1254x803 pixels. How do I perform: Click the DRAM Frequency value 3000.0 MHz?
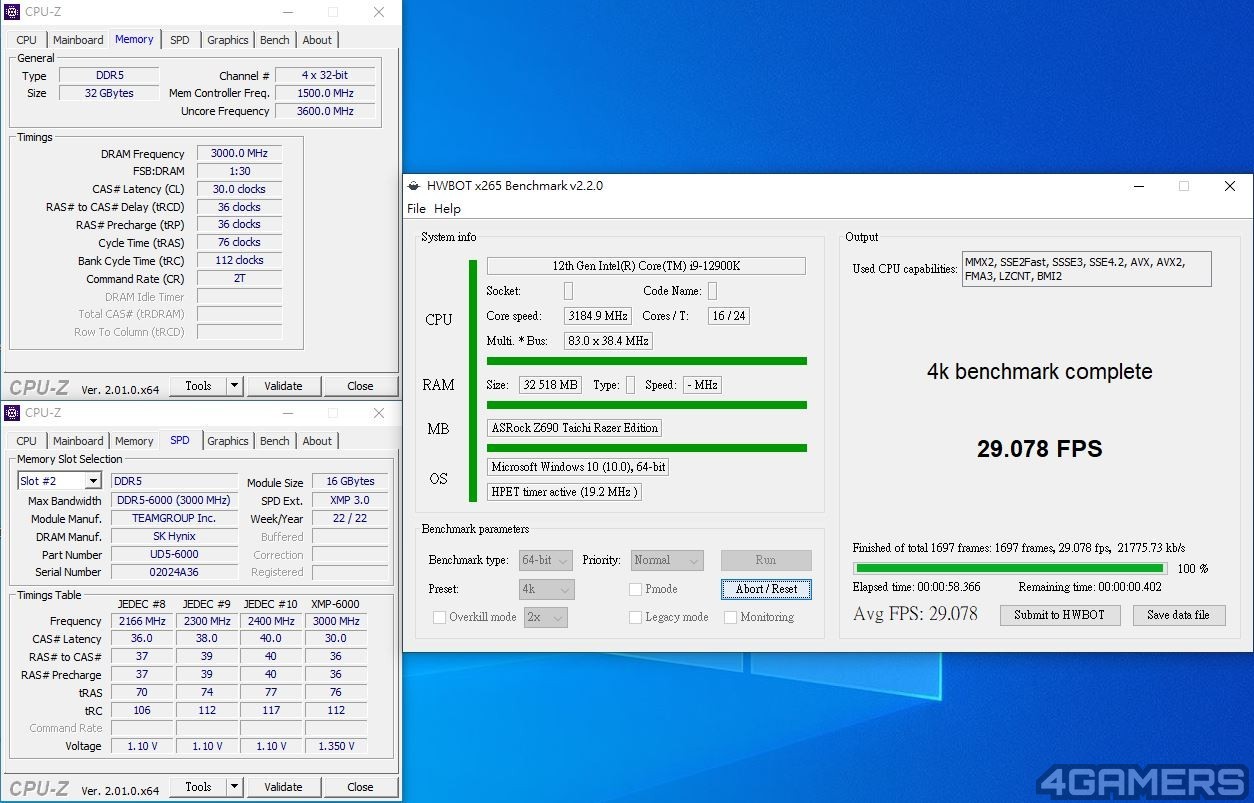tap(239, 154)
